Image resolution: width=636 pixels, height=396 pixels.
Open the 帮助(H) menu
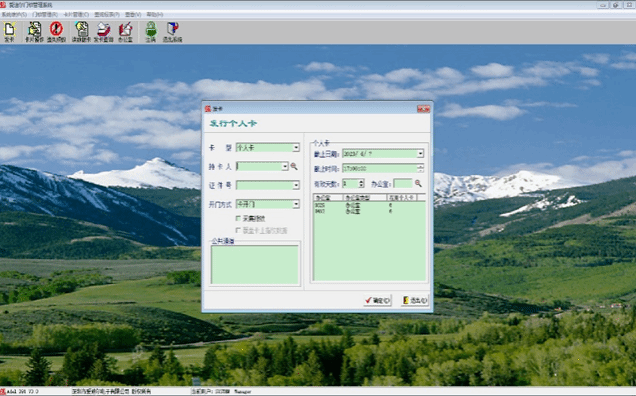(155, 15)
